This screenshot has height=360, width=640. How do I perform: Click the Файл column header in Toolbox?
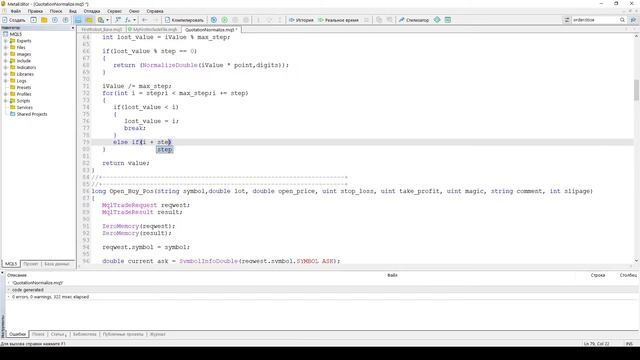[x=392, y=276]
